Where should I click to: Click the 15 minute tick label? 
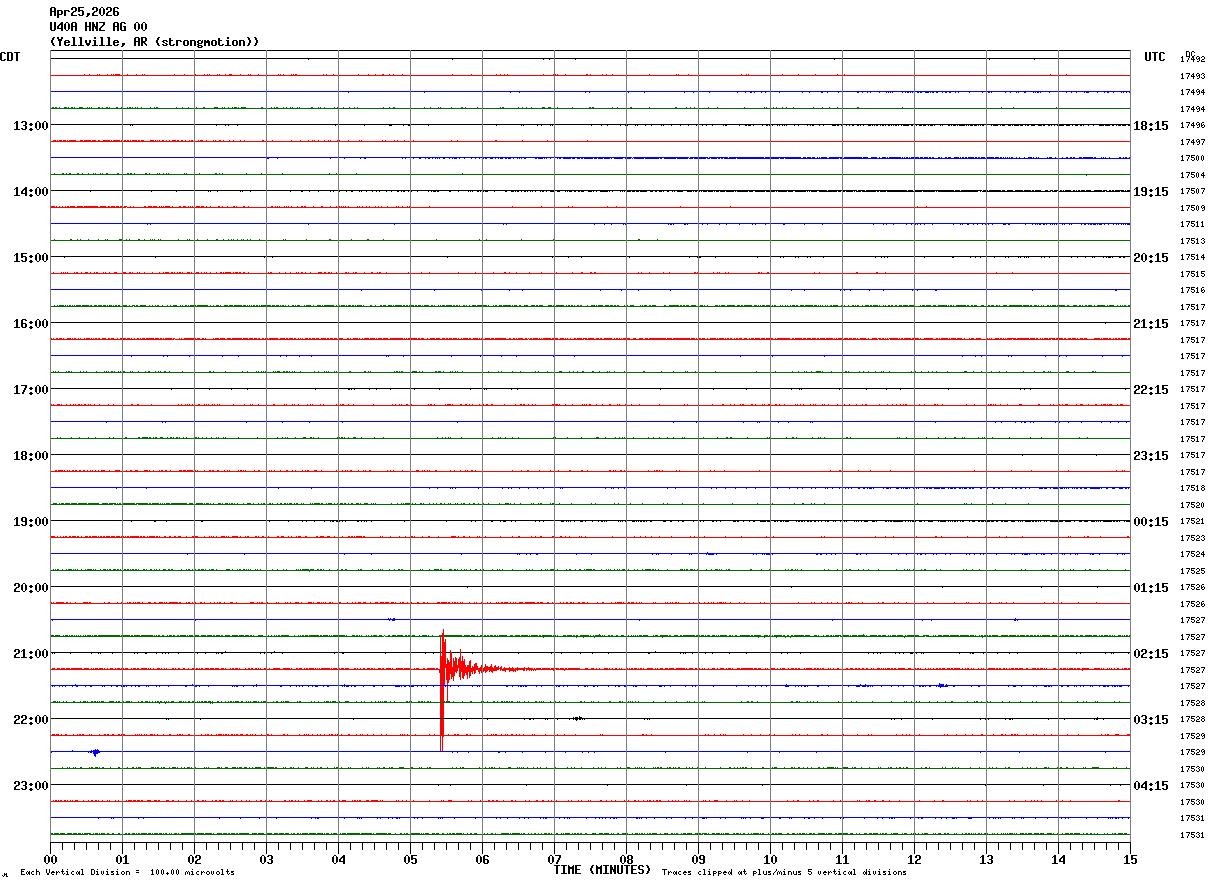1130,860
